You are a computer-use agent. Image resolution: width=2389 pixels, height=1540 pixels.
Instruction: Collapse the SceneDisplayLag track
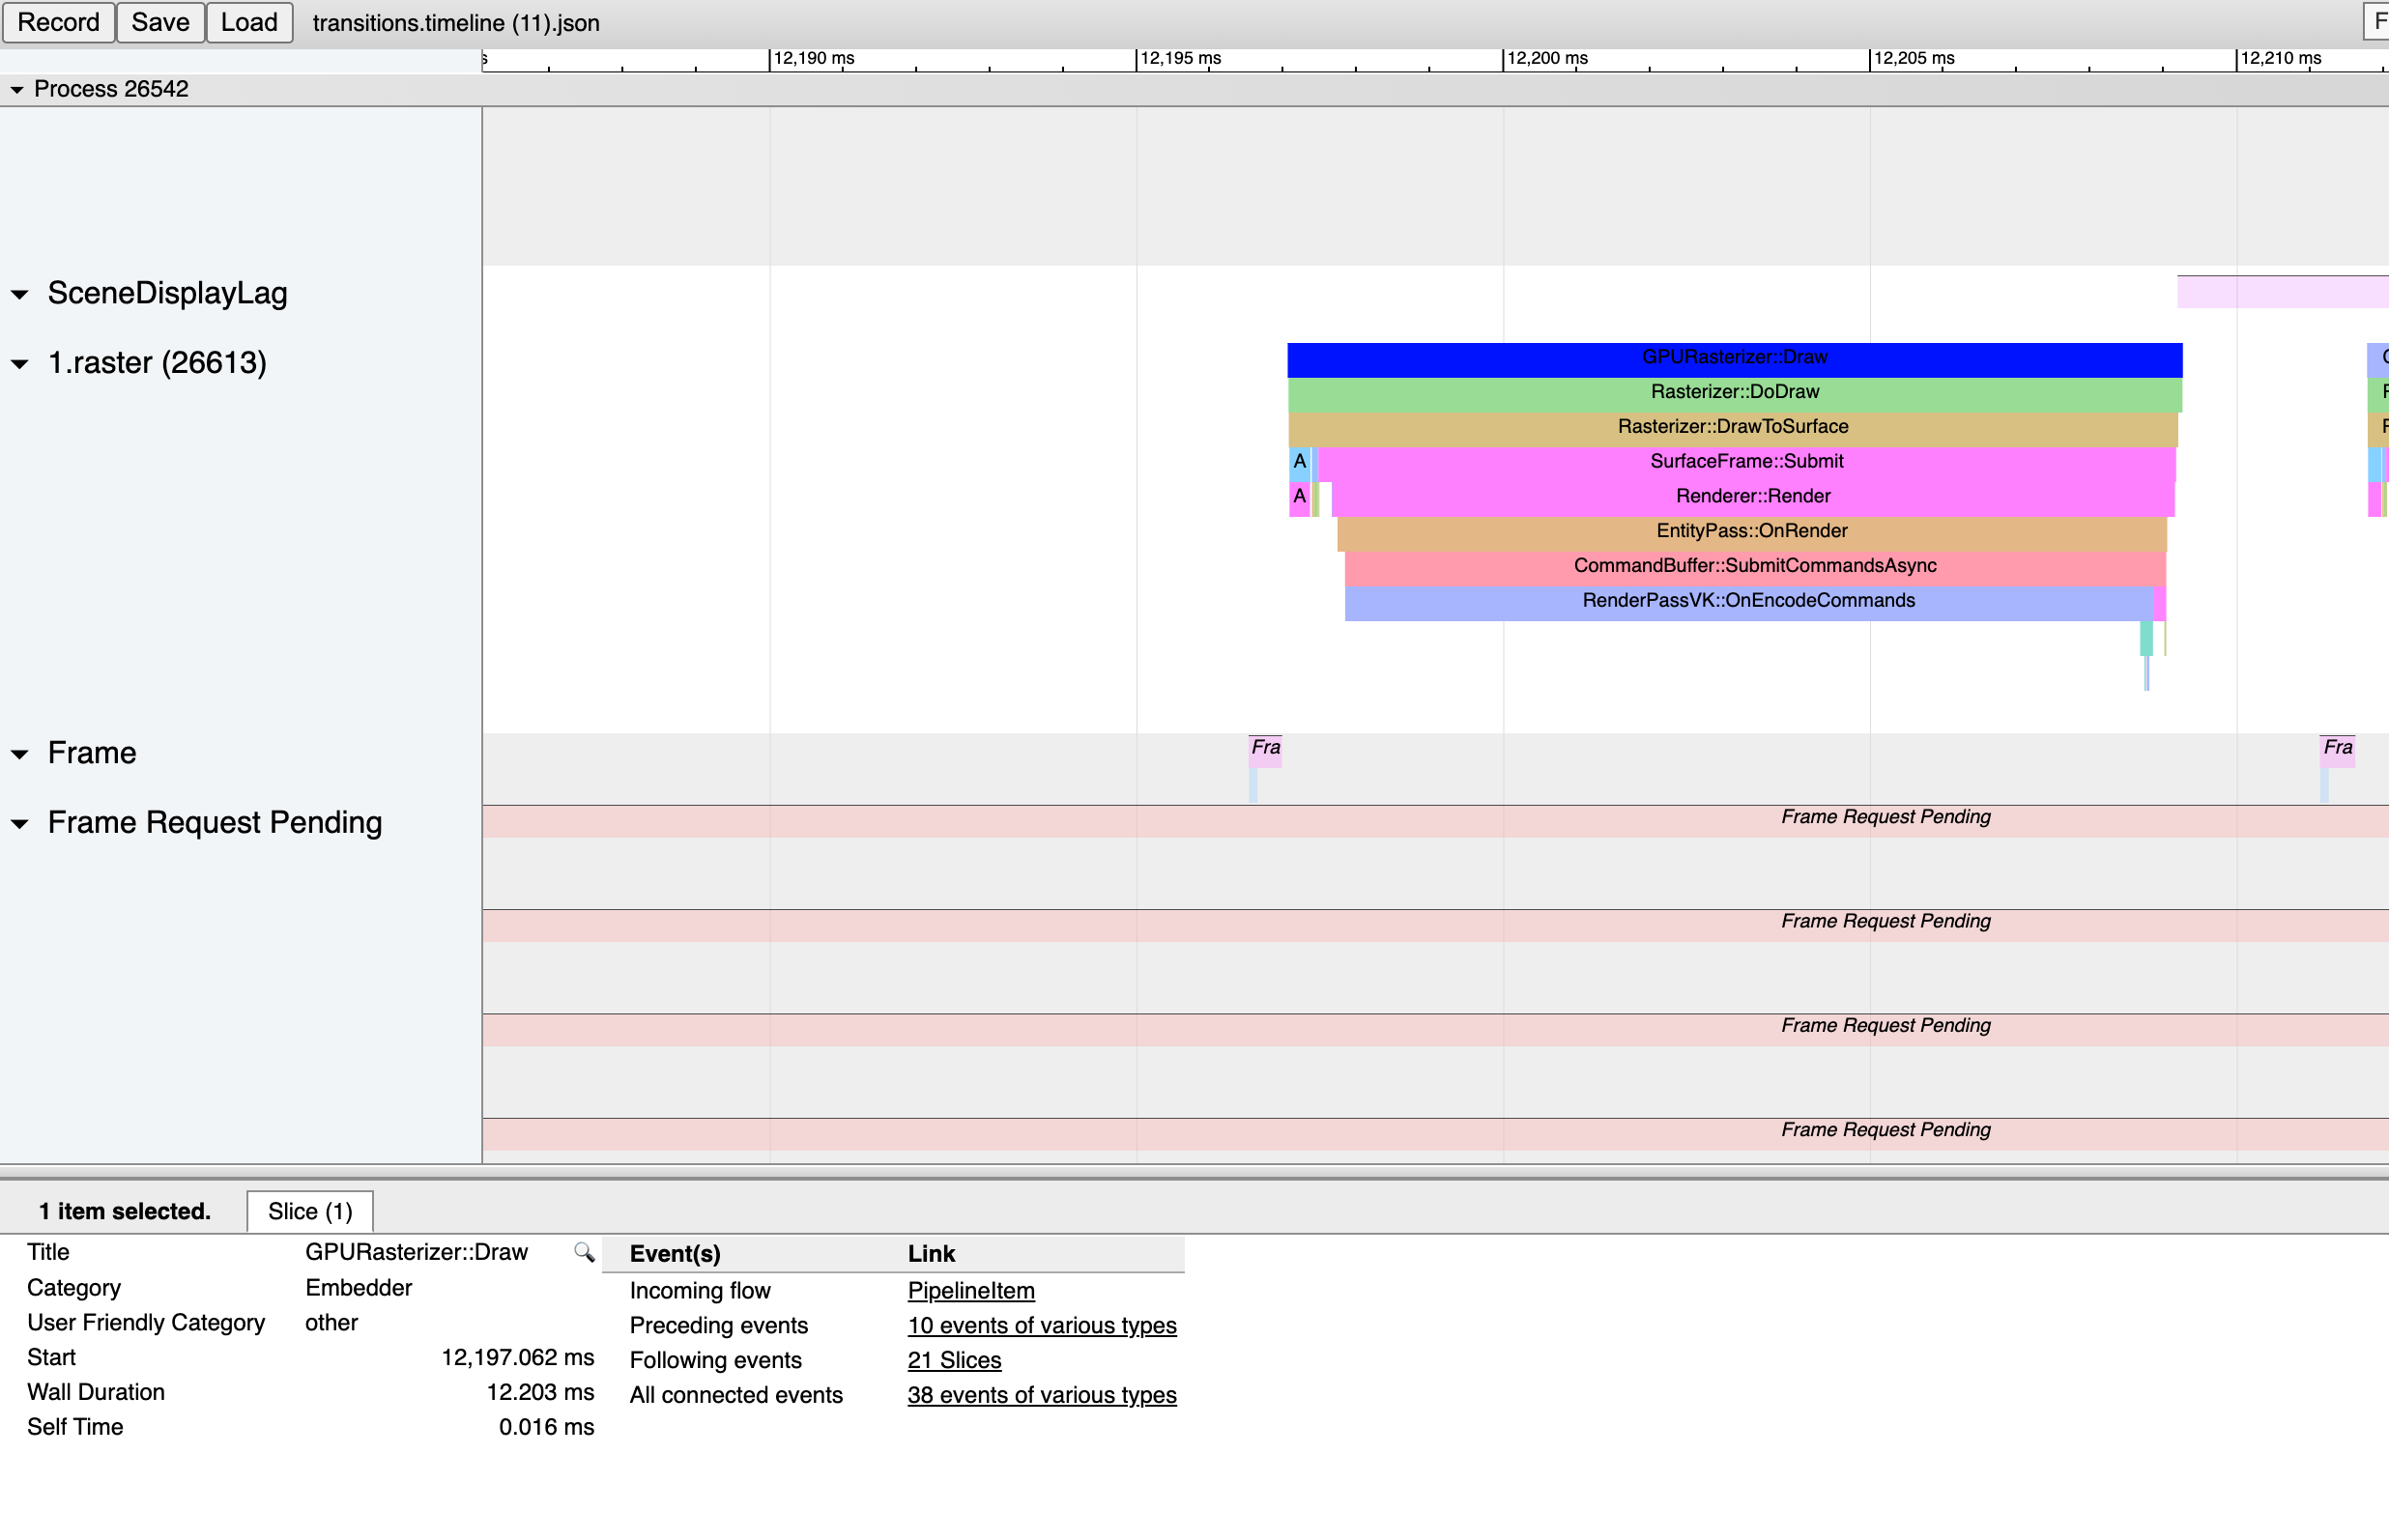(18, 293)
